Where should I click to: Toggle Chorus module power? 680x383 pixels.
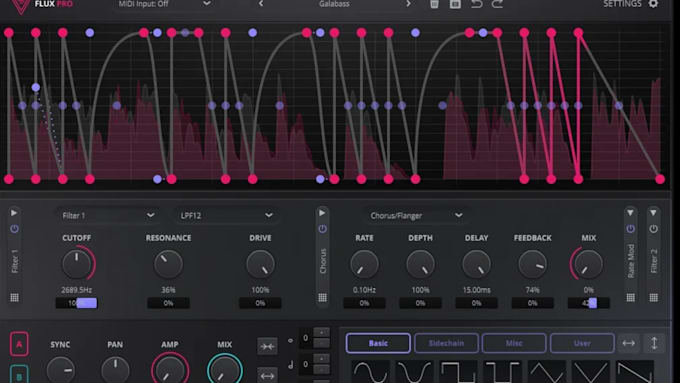(x=322, y=229)
